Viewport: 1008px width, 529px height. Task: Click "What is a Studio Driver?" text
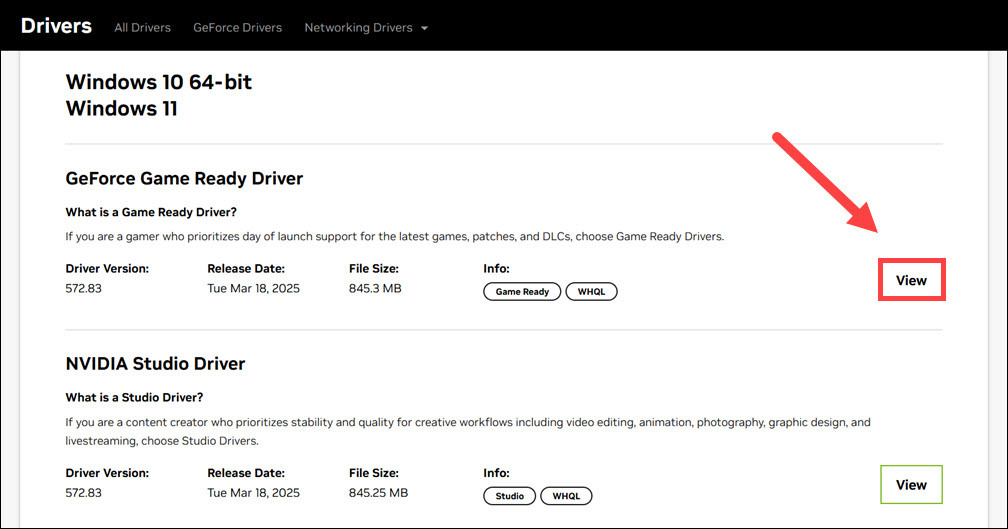(x=134, y=397)
